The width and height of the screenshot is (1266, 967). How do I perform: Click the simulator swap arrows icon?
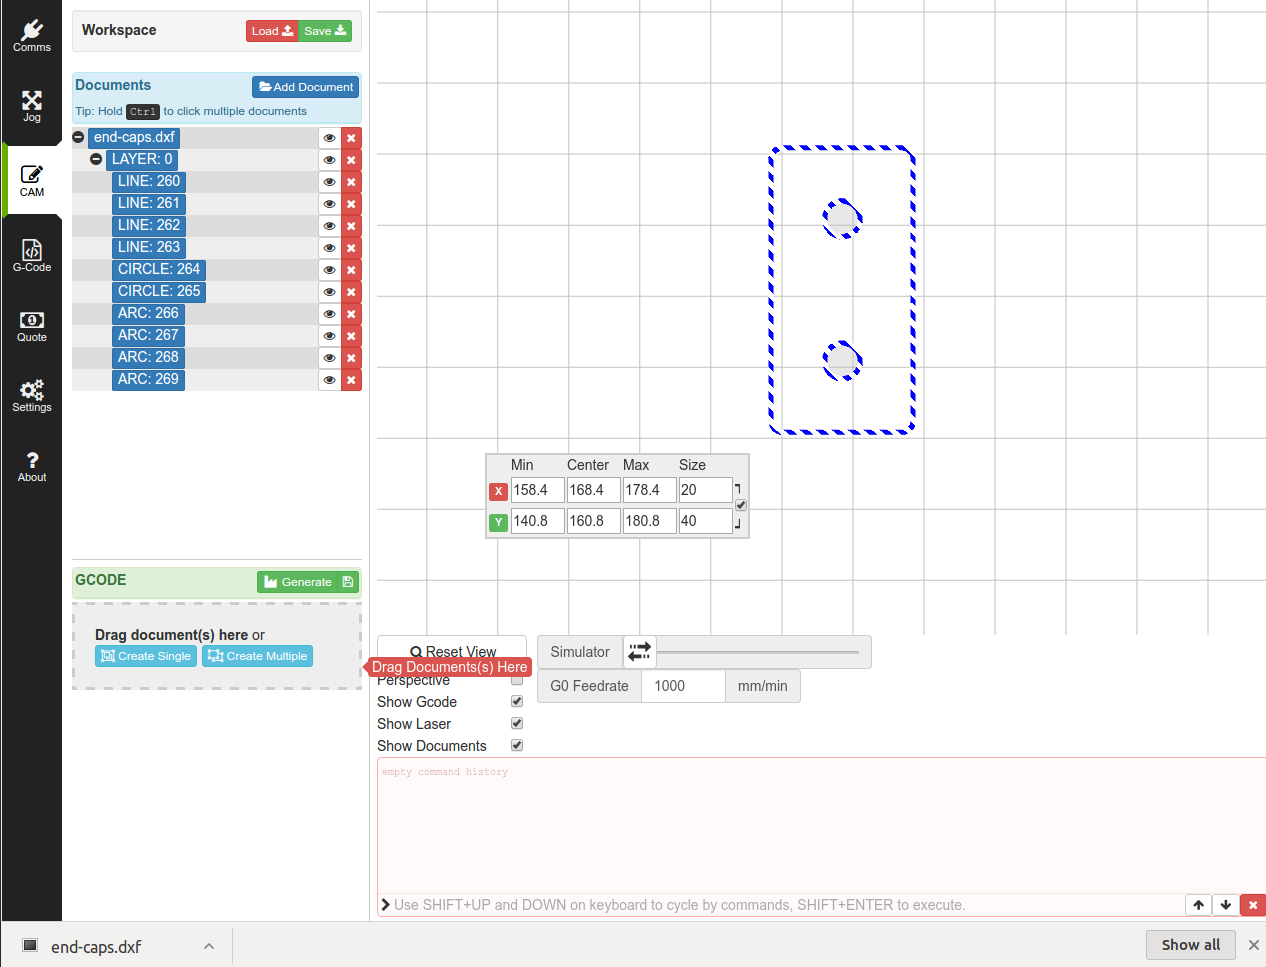point(639,652)
